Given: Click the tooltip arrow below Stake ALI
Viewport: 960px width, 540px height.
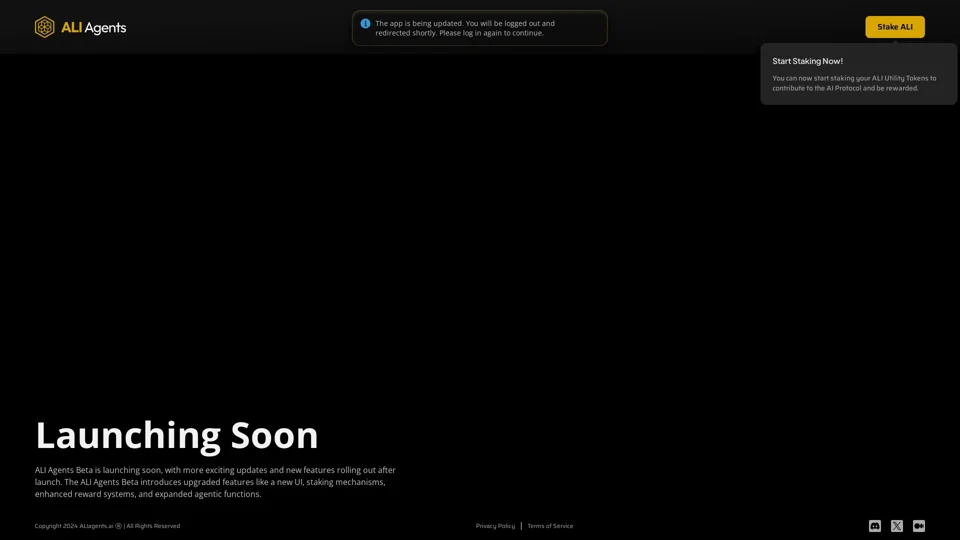Looking at the screenshot, I should tap(895, 42).
